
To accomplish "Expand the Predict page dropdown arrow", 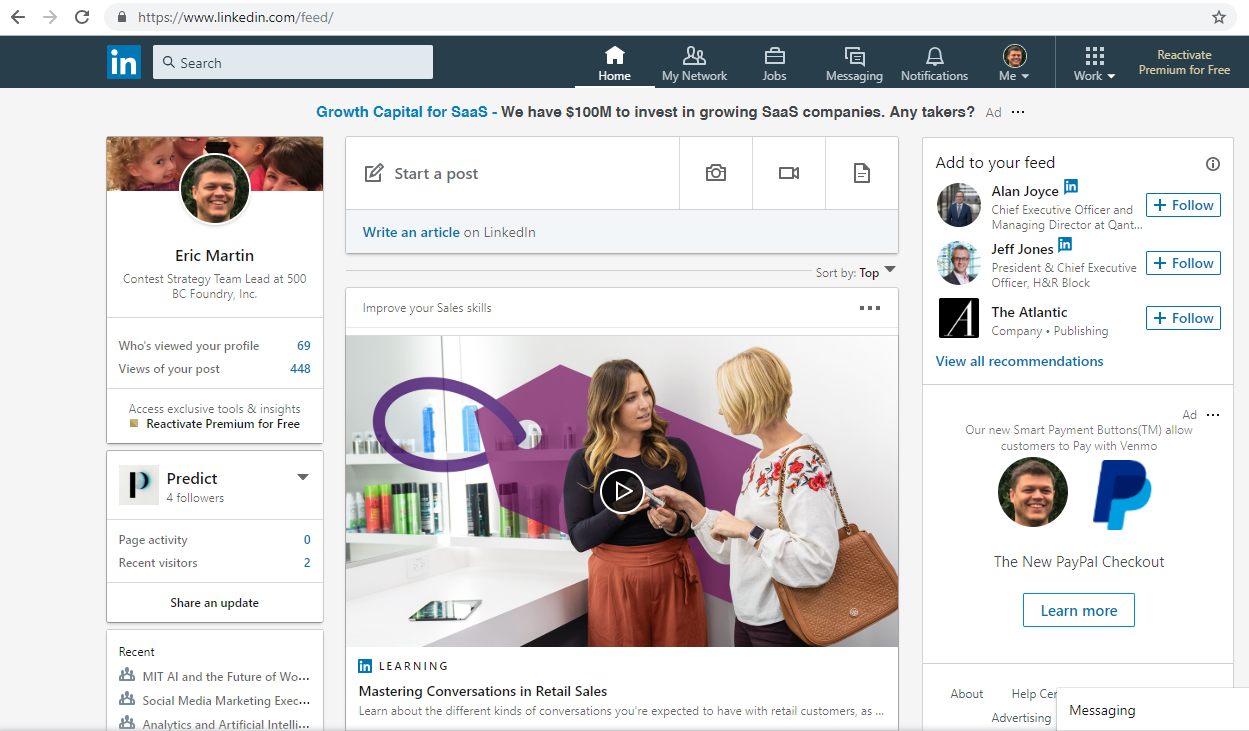I will [x=303, y=477].
